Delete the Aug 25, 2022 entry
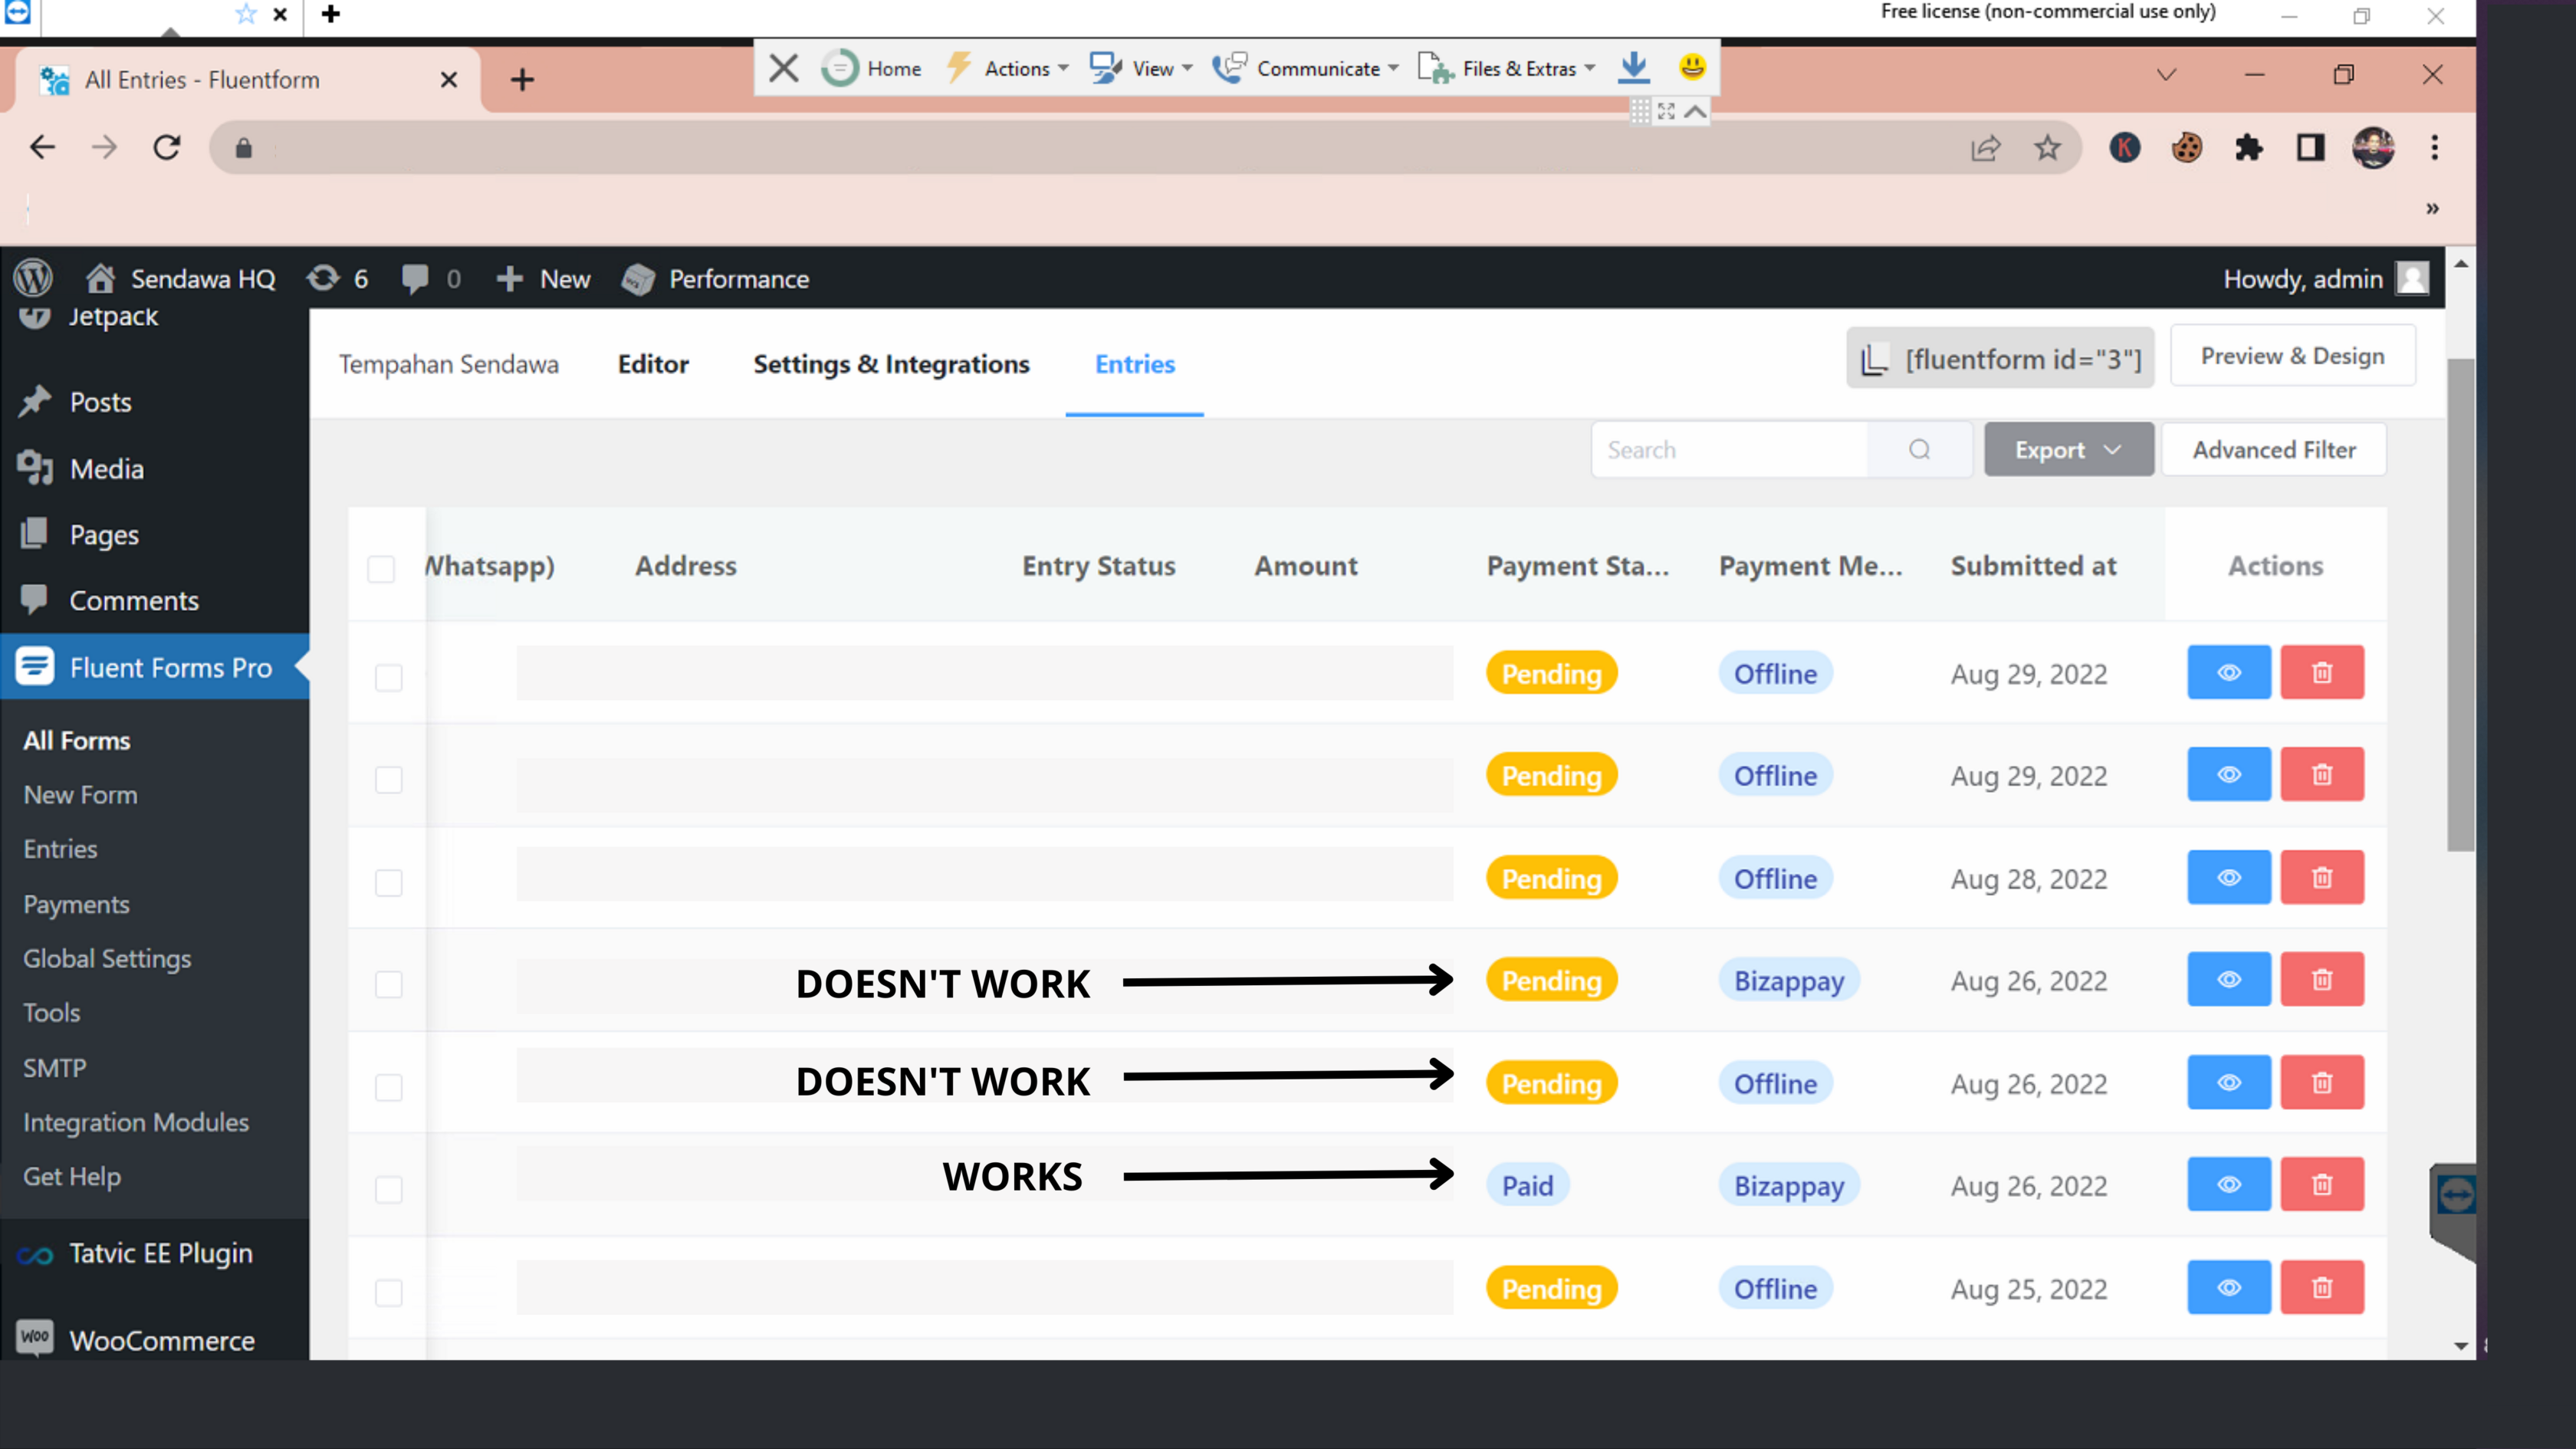2576x1449 pixels. click(2322, 1288)
